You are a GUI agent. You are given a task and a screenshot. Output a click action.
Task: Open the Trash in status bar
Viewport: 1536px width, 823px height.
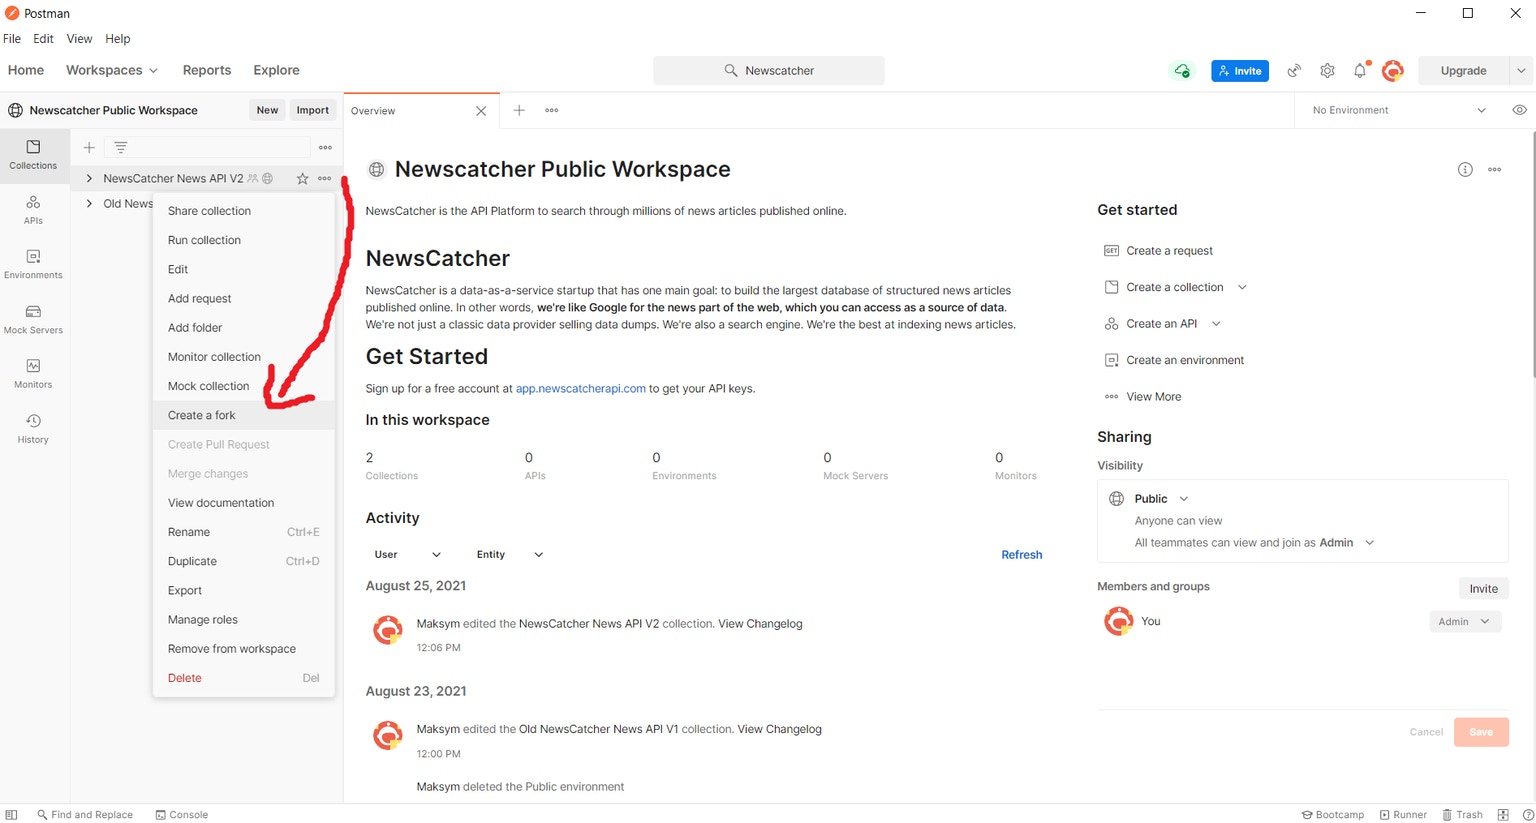1462,814
